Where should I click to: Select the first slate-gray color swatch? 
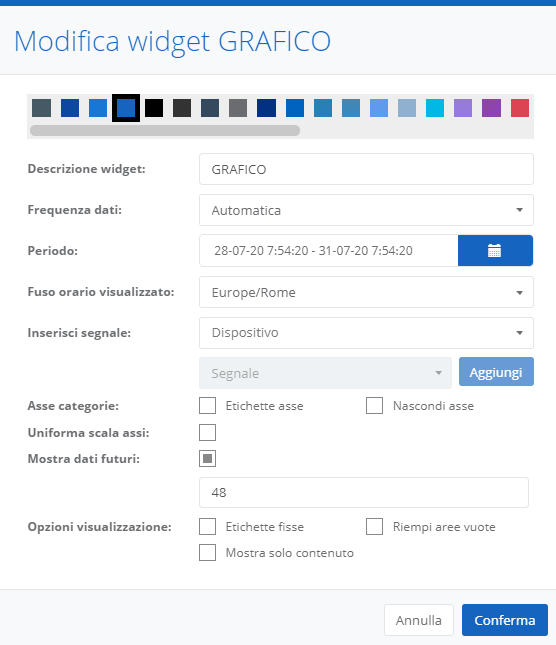click(42, 108)
